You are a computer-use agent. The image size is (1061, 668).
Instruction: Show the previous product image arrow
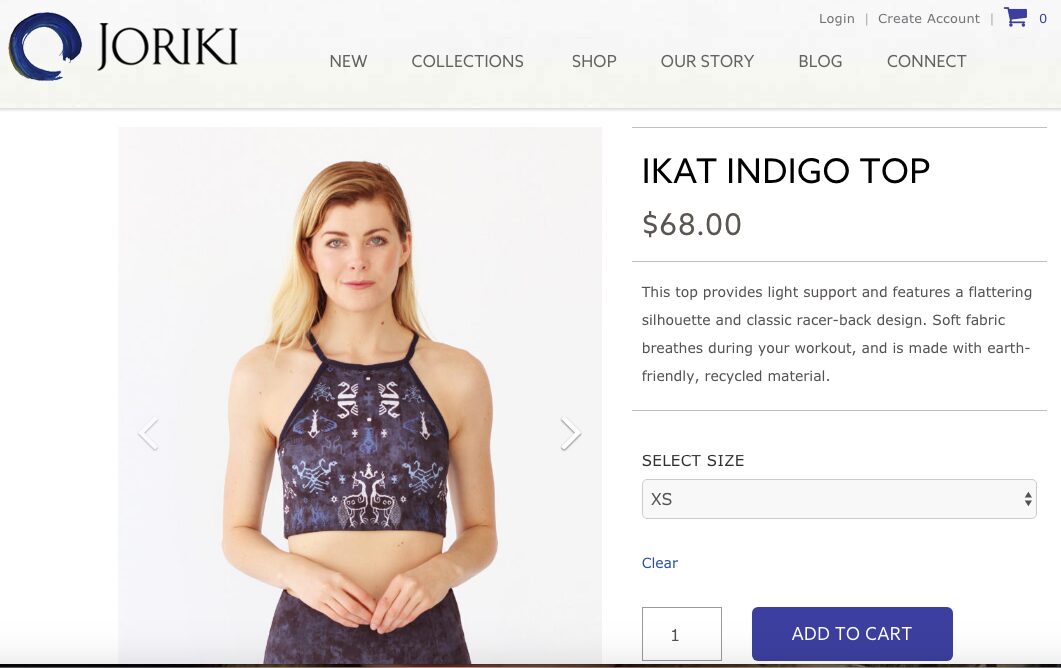point(149,434)
